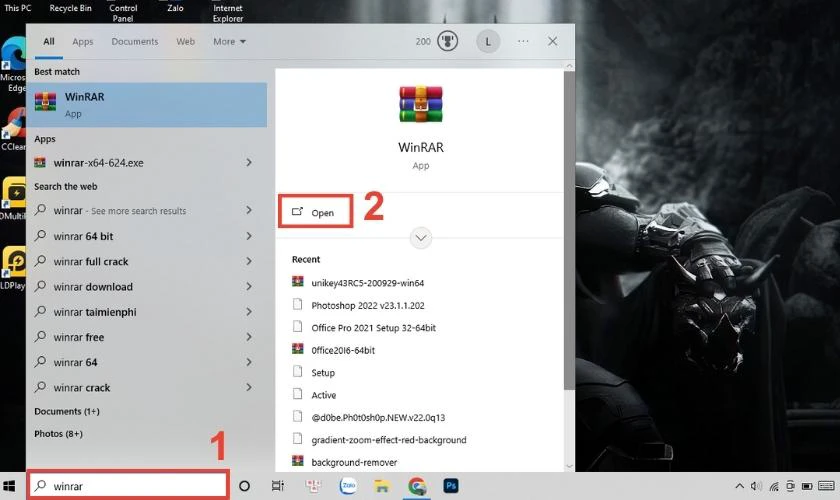The width and height of the screenshot is (840, 500).
Task: Open File Explorer from the taskbar
Action: coord(382,486)
